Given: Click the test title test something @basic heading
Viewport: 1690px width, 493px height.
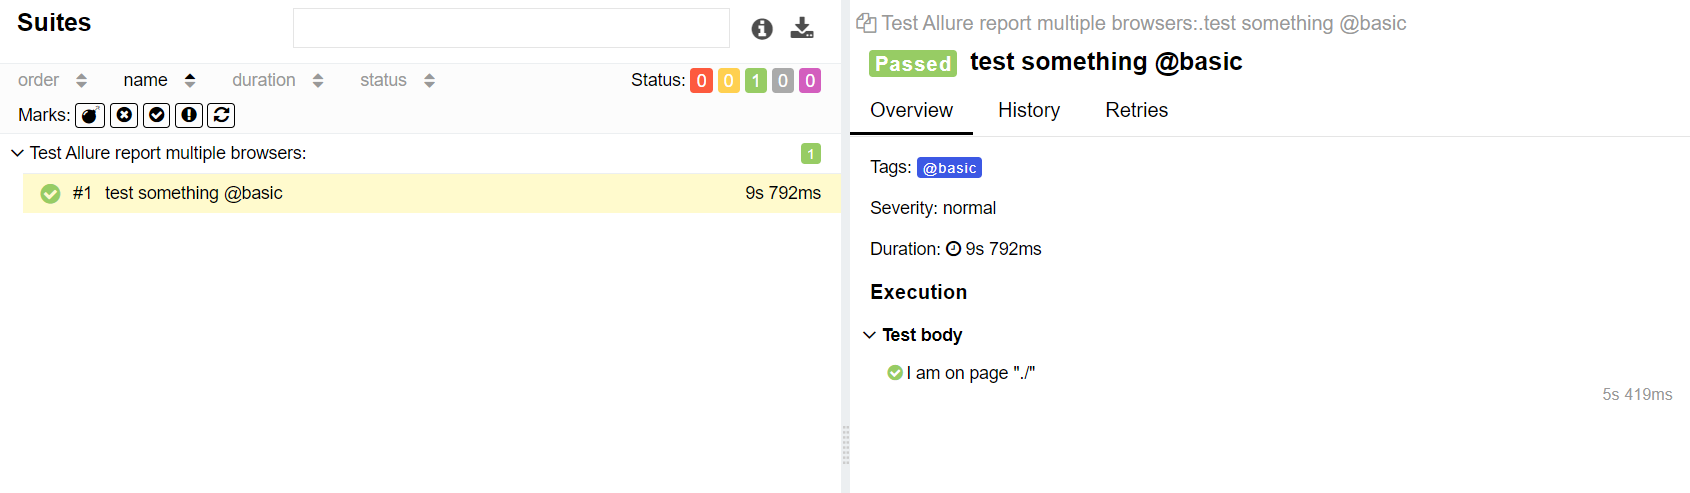Looking at the screenshot, I should coord(1106,62).
